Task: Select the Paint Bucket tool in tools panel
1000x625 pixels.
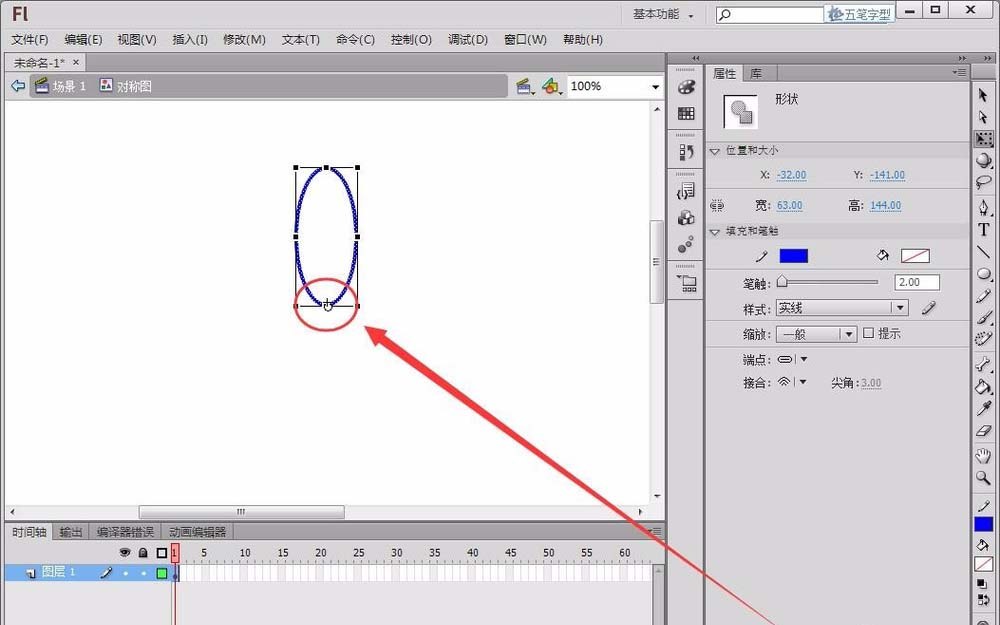Action: tap(983, 386)
